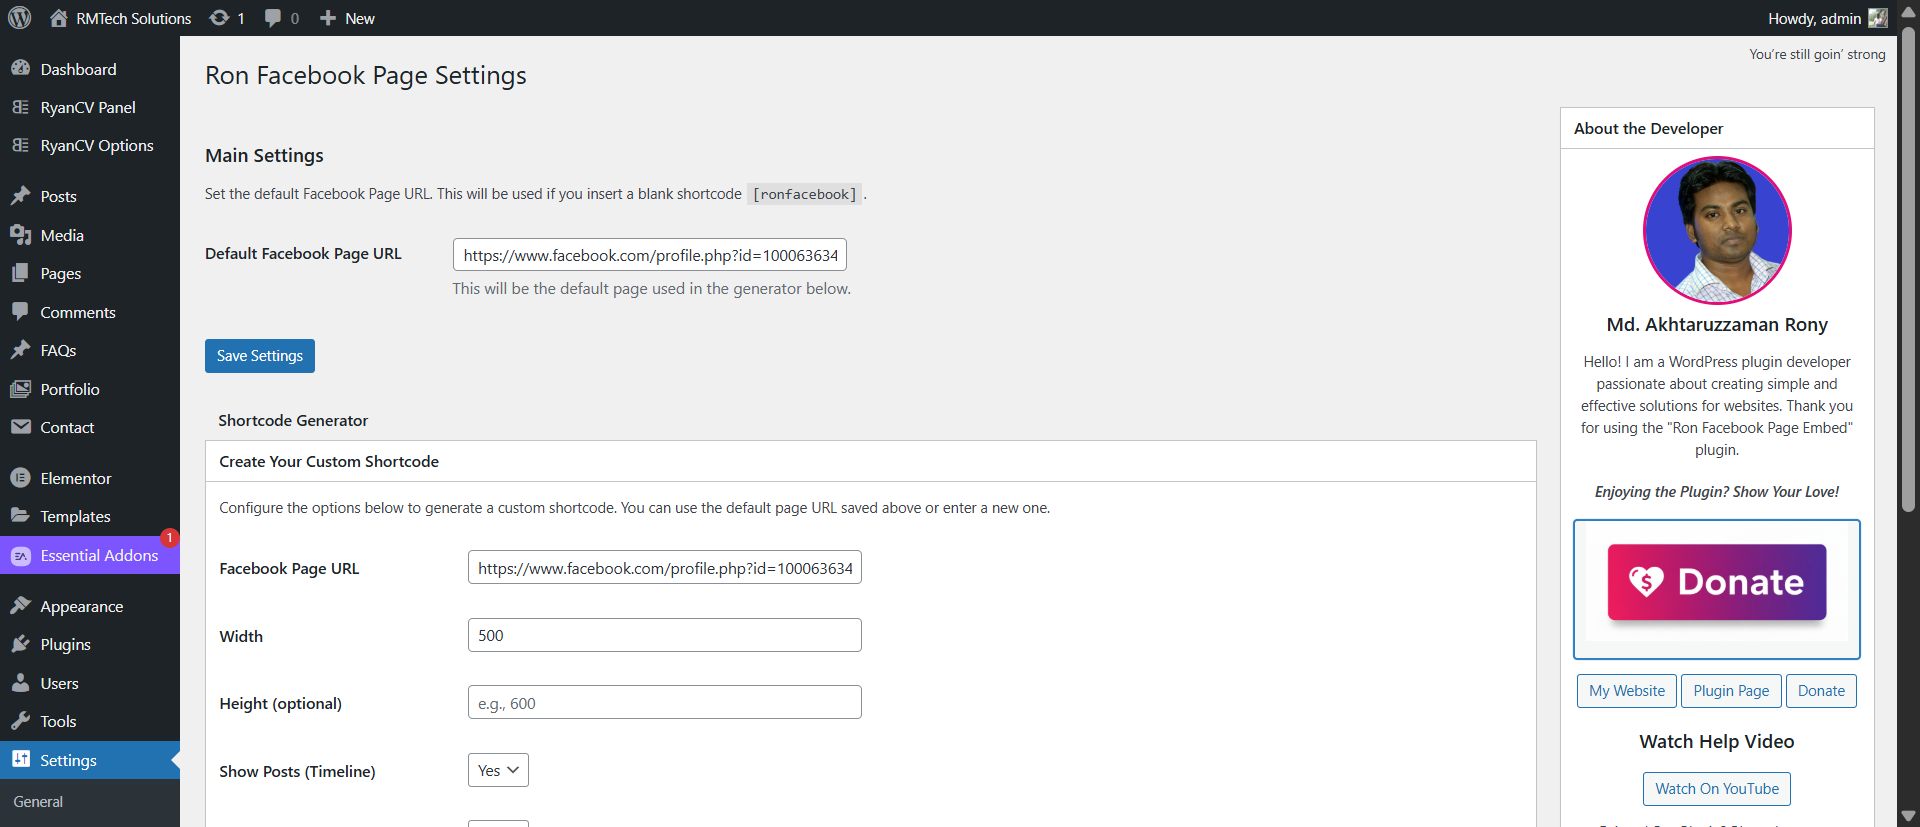This screenshot has width=1920, height=827.
Task: Open the site home icon for RMTech Solutions
Action: [x=59, y=18]
